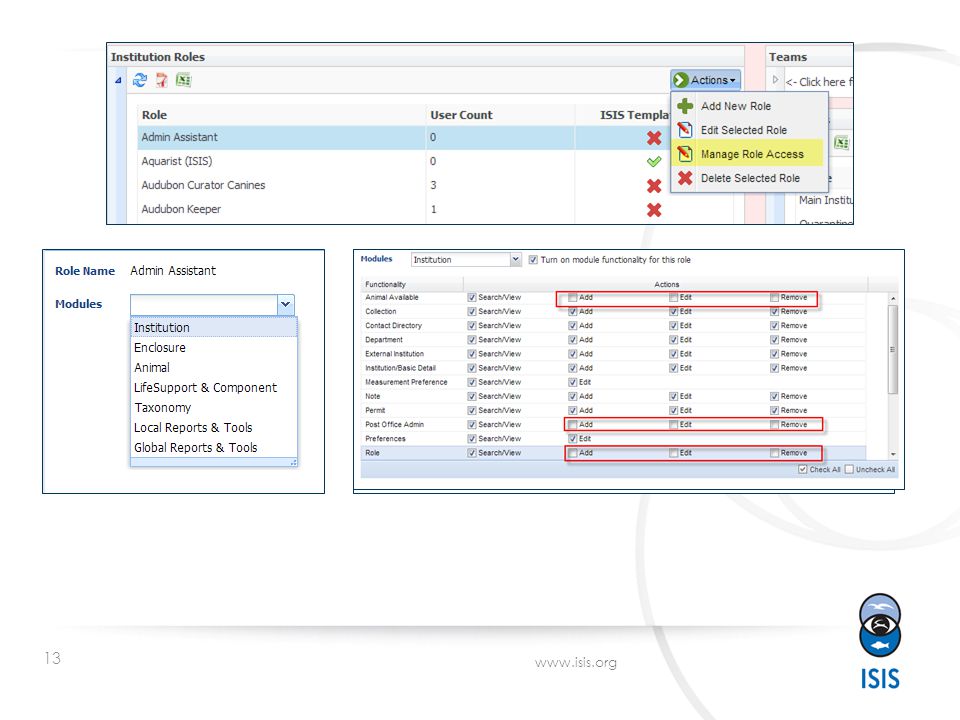Choose Add New Role from Actions menu
This screenshot has width=960, height=720.
(x=749, y=106)
